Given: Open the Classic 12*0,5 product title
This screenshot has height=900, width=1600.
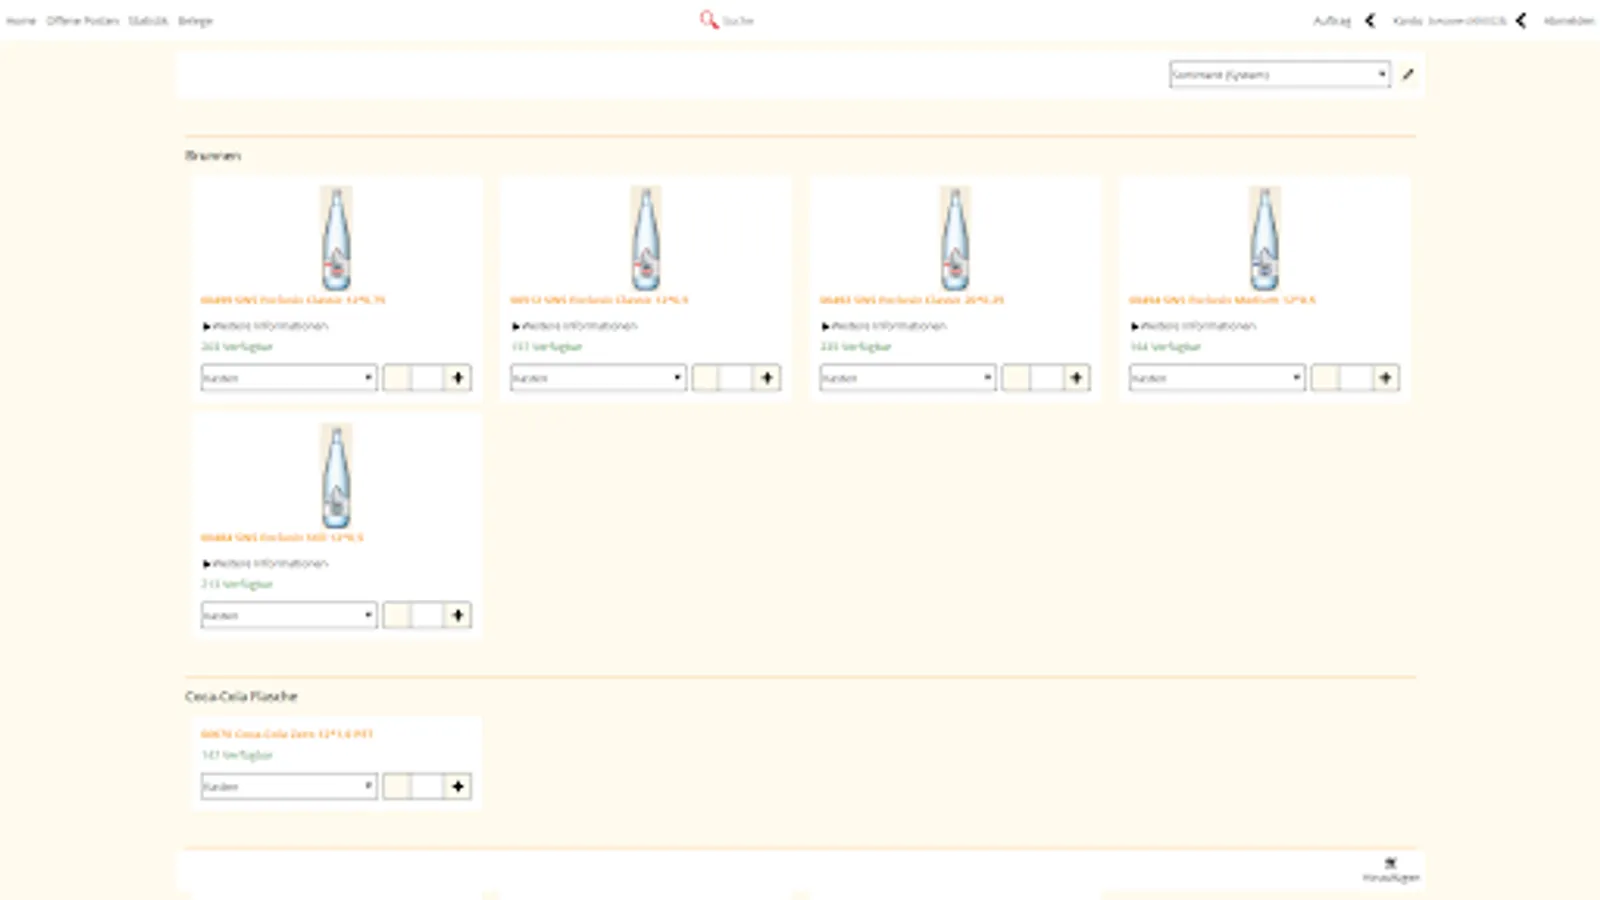Looking at the screenshot, I should pyautogui.click(x=599, y=299).
